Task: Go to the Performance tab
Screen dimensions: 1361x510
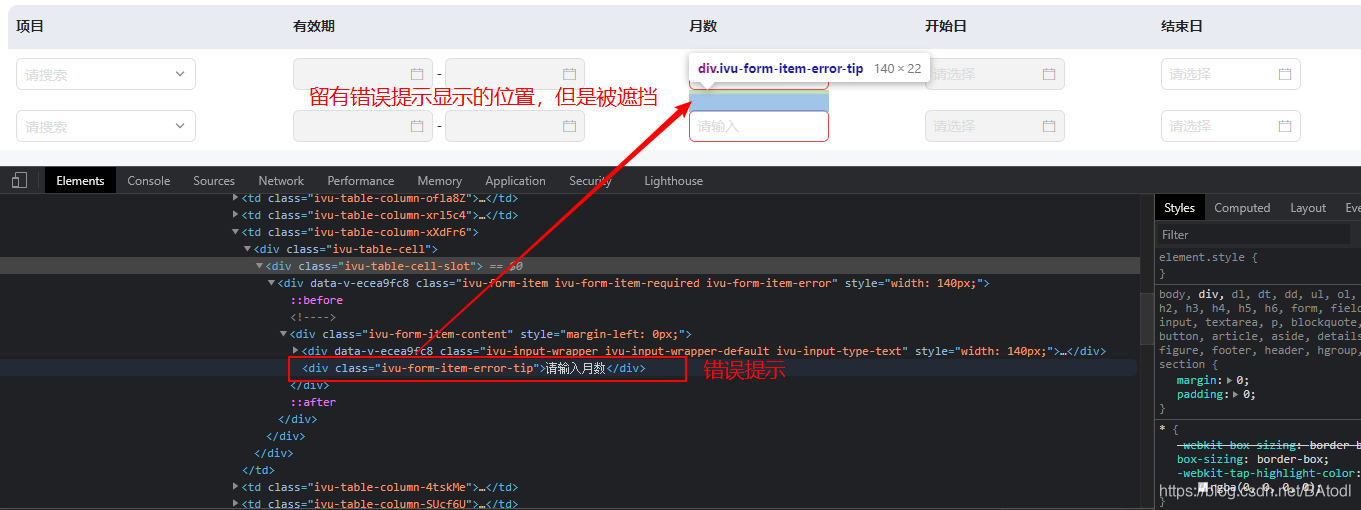Action: click(361, 181)
